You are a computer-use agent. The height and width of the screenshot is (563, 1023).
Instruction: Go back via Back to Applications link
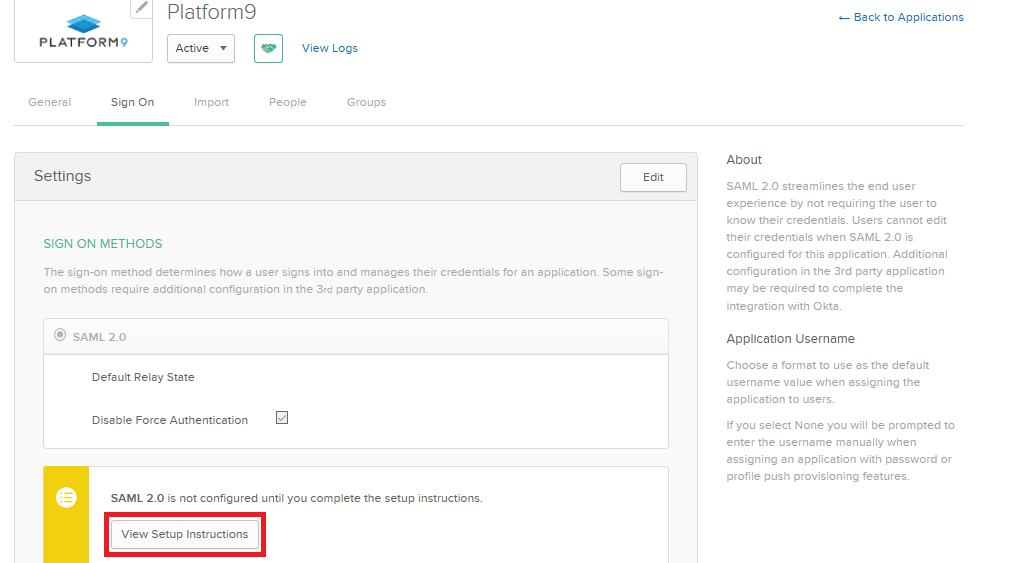pos(901,17)
